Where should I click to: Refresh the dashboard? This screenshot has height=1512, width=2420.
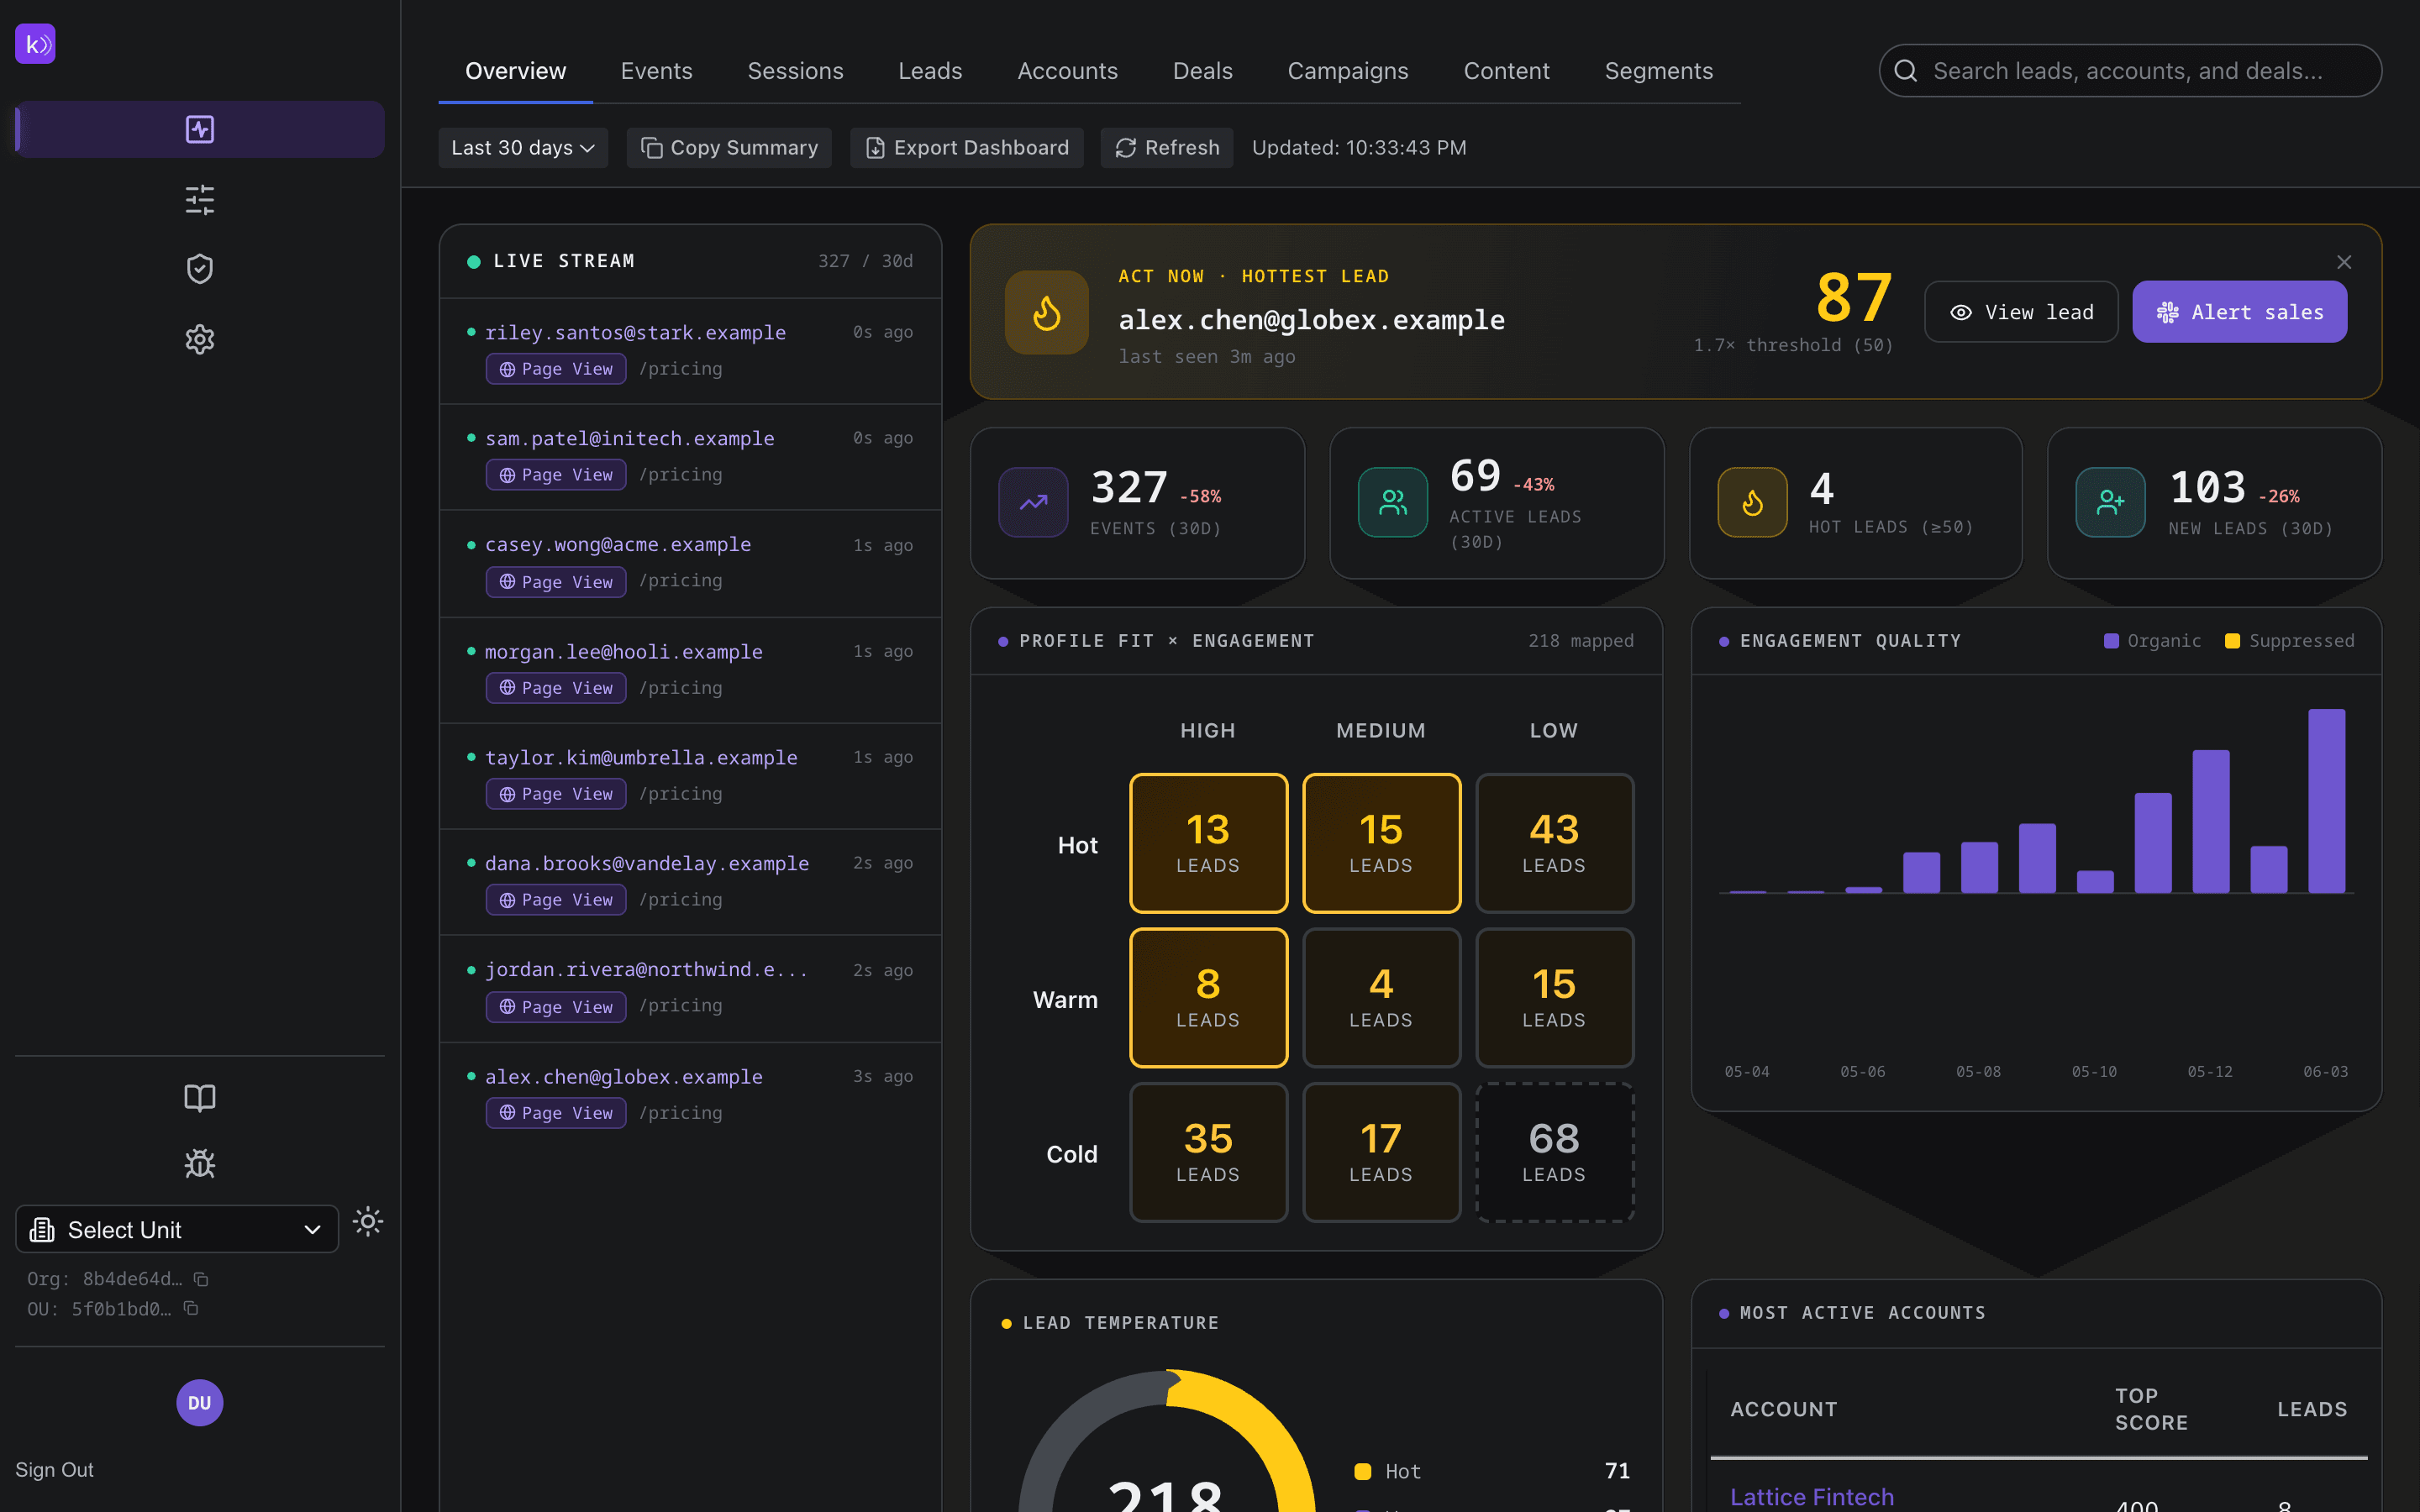click(x=1167, y=148)
